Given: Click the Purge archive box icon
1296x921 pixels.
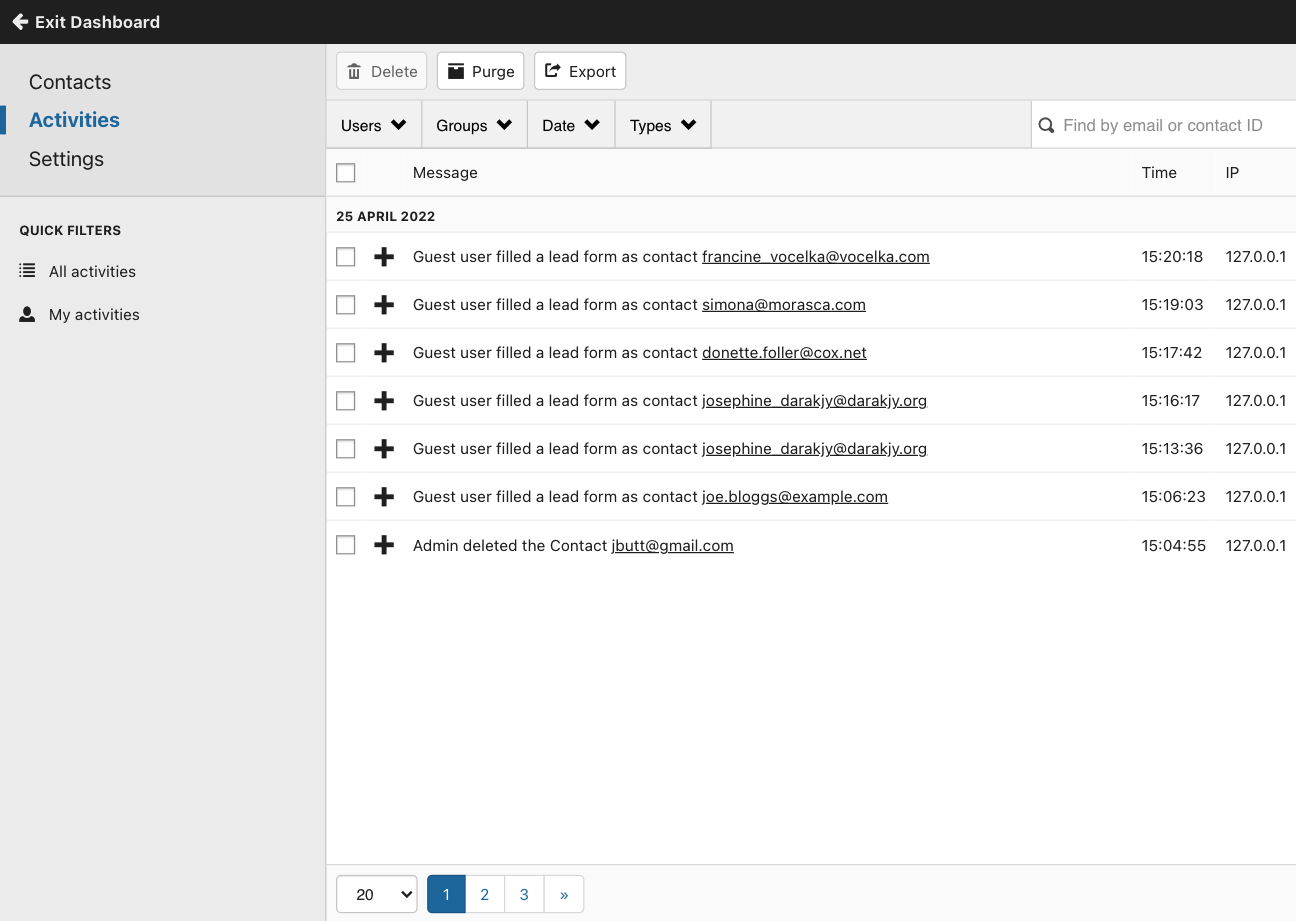Looking at the screenshot, I should click(456, 72).
